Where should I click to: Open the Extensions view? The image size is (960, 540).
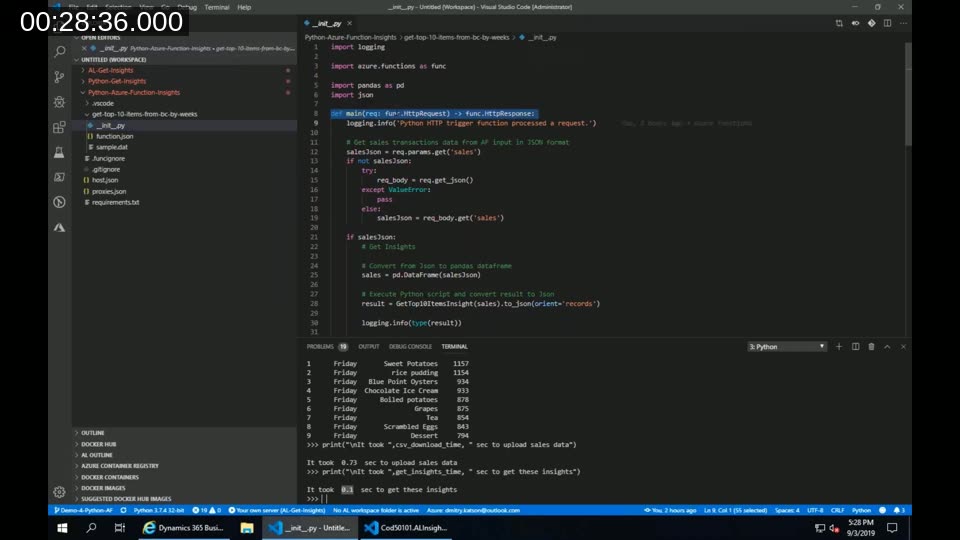pyautogui.click(x=59, y=127)
